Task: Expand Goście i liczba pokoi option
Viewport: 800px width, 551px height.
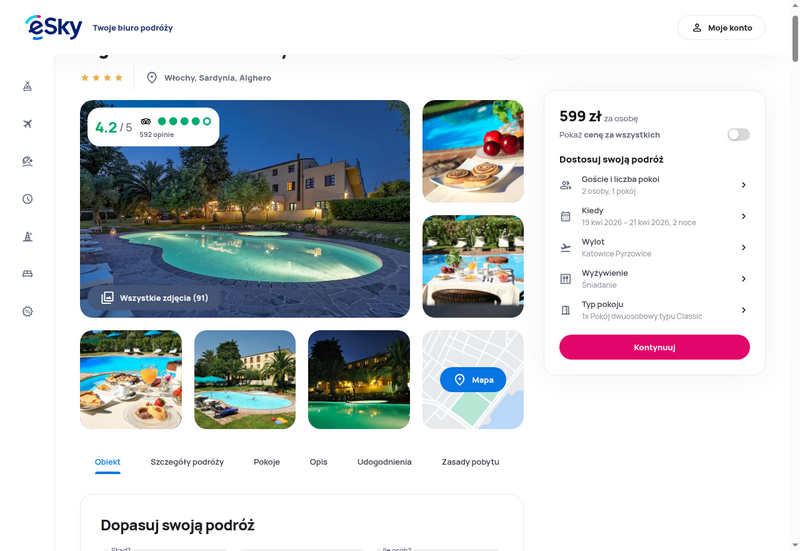Action: [x=654, y=185]
